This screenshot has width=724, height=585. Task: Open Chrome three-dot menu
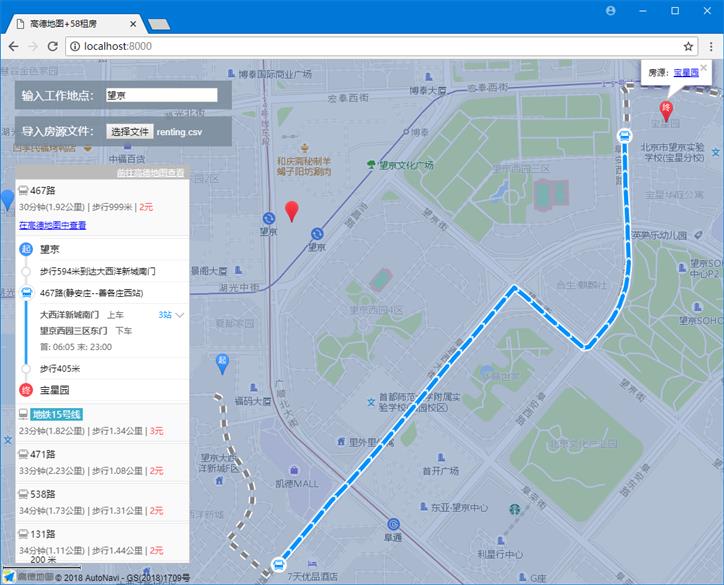click(x=711, y=46)
